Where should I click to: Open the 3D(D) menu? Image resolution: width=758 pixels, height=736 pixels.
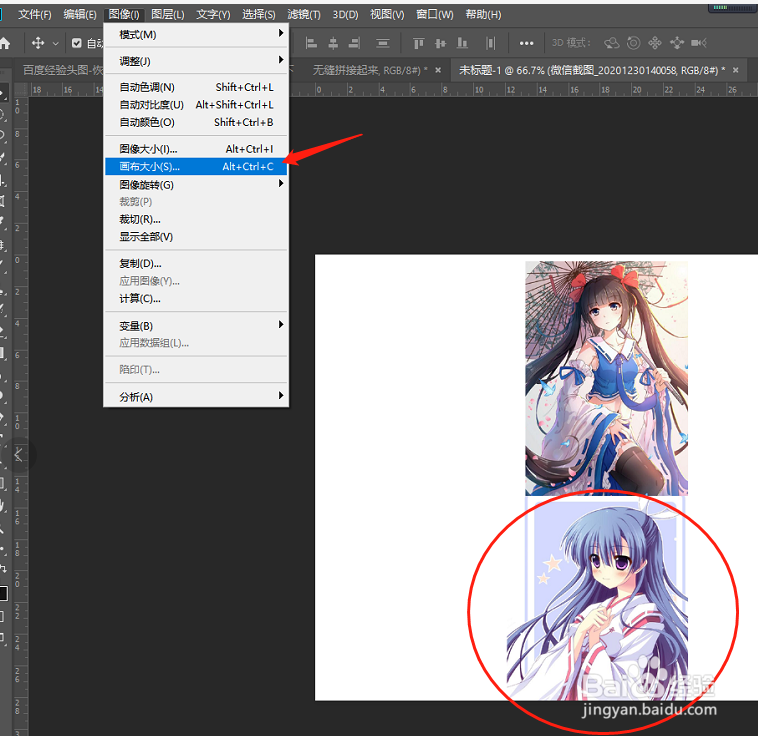click(x=345, y=15)
